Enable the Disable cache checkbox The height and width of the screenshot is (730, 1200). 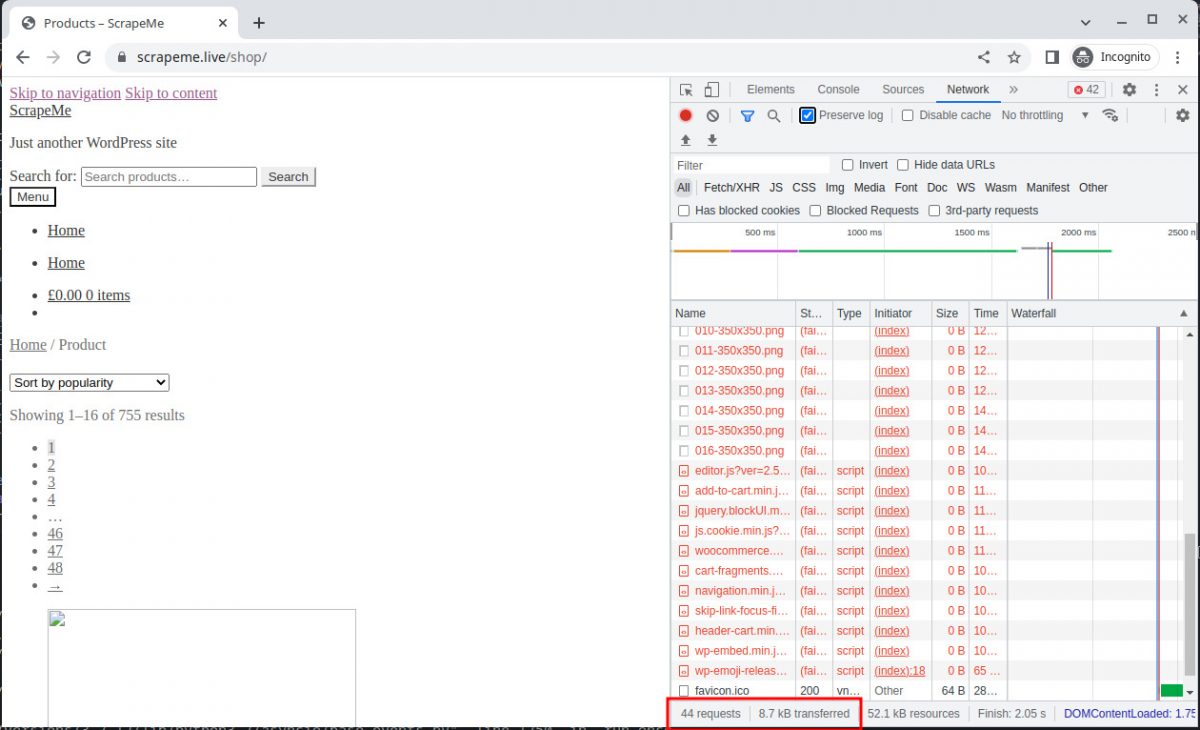(908, 116)
